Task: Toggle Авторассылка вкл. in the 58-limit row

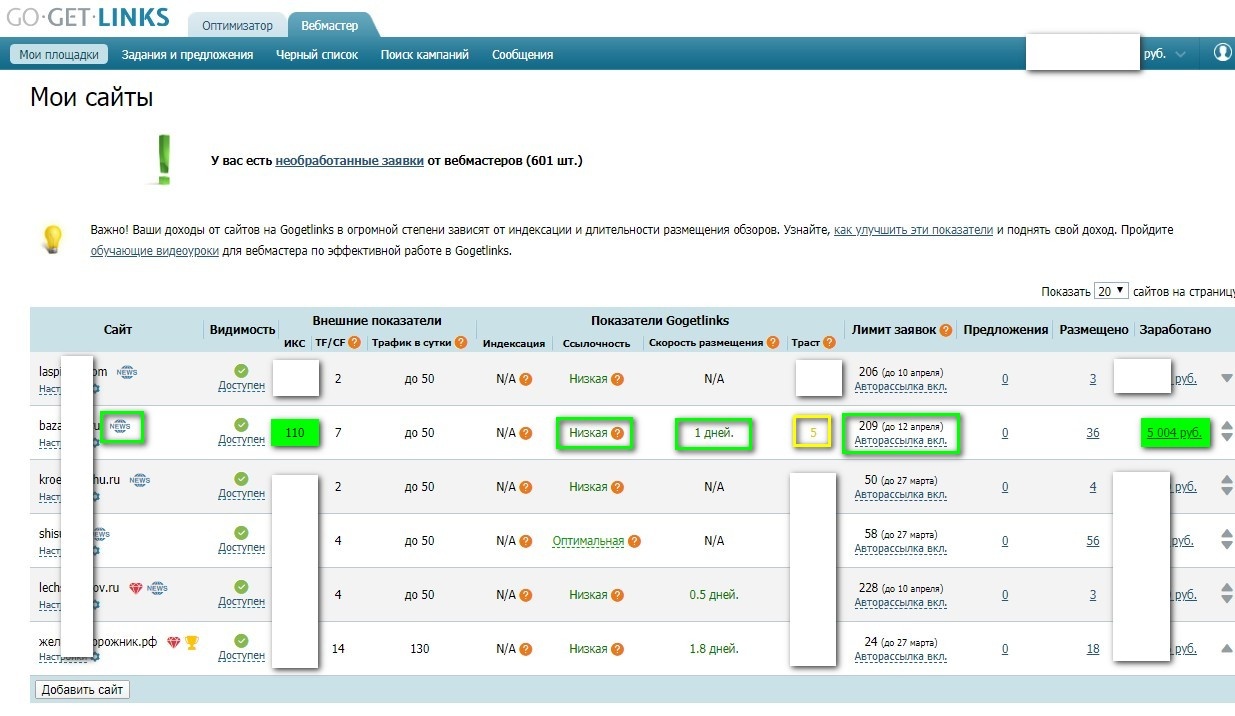Action: (x=900, y=549)
